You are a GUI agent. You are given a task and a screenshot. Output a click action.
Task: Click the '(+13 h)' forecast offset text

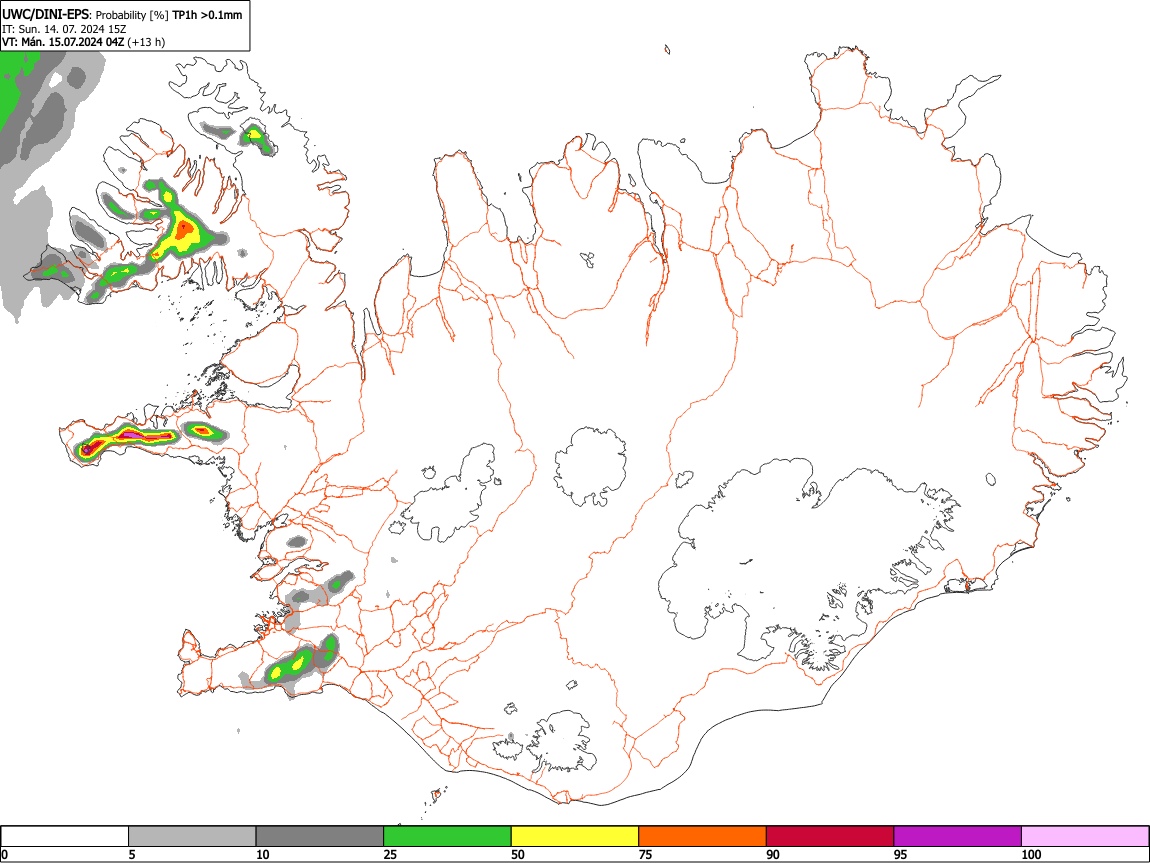tap(146, 42)
